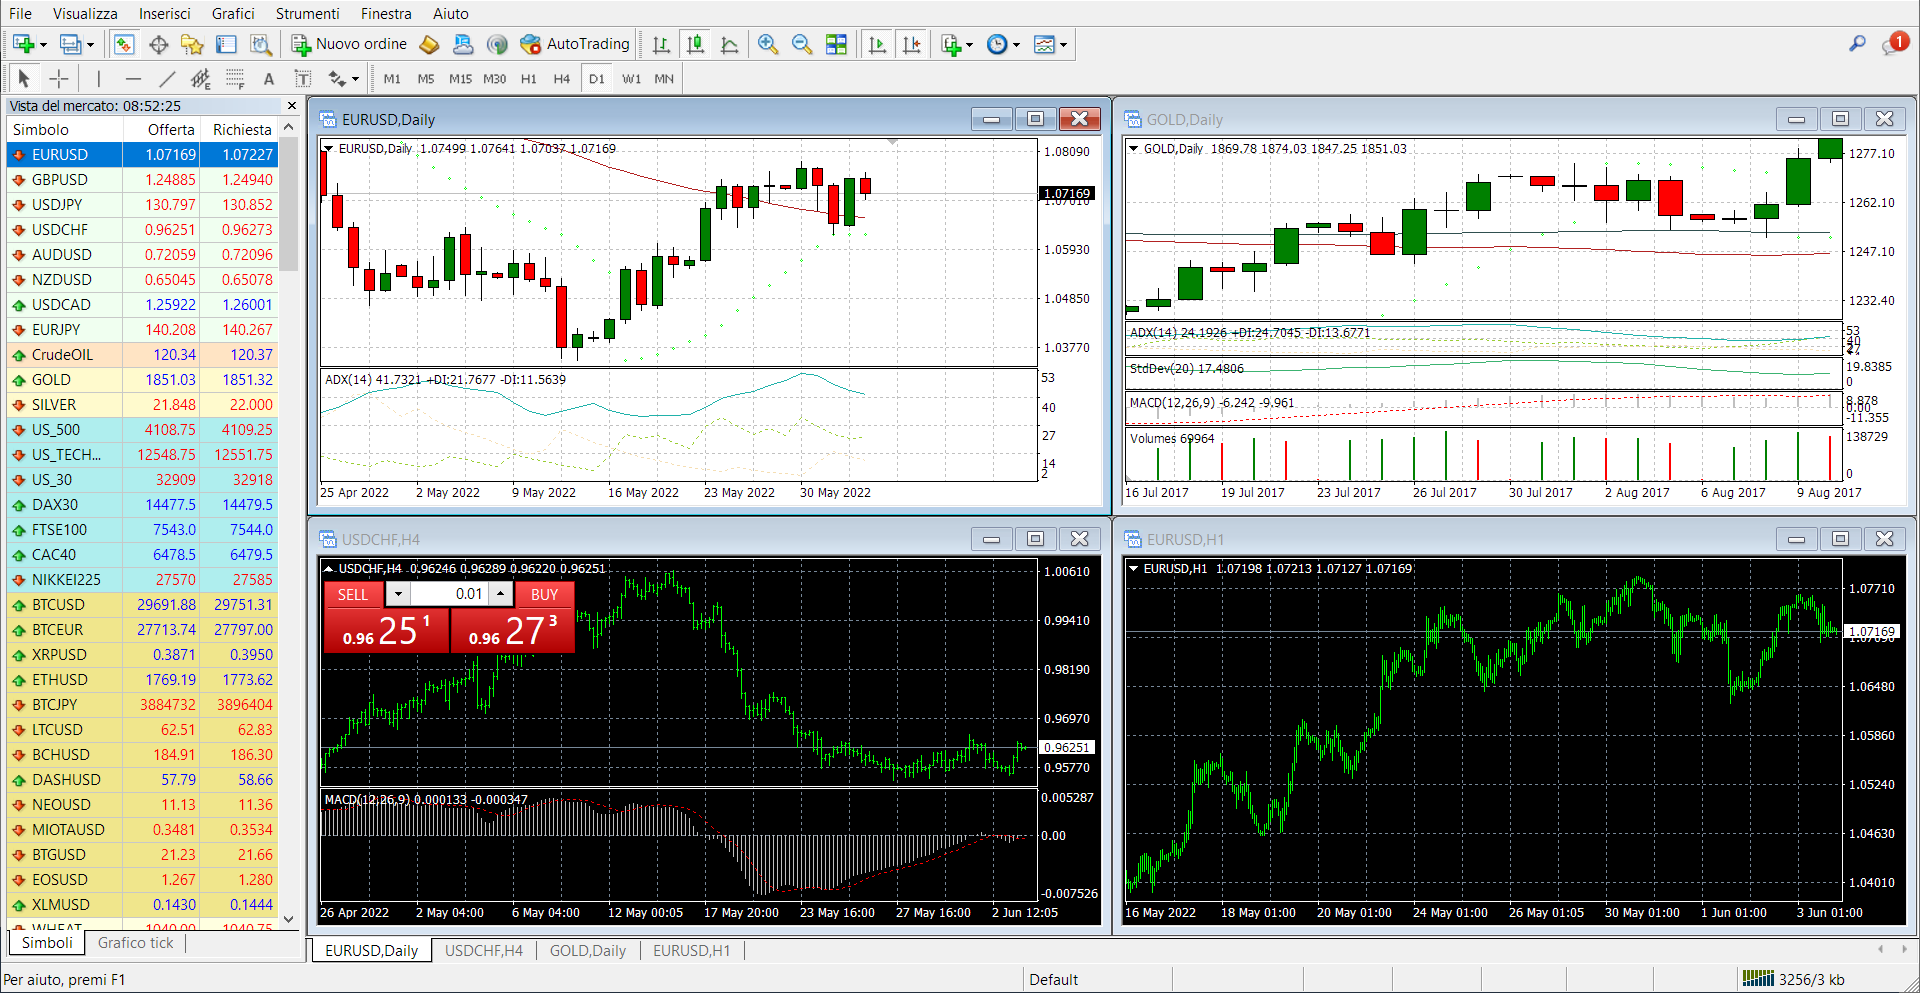Select the horizontal line drawing tool
Screen dimensions: 1920x993
tap(133, 78)
